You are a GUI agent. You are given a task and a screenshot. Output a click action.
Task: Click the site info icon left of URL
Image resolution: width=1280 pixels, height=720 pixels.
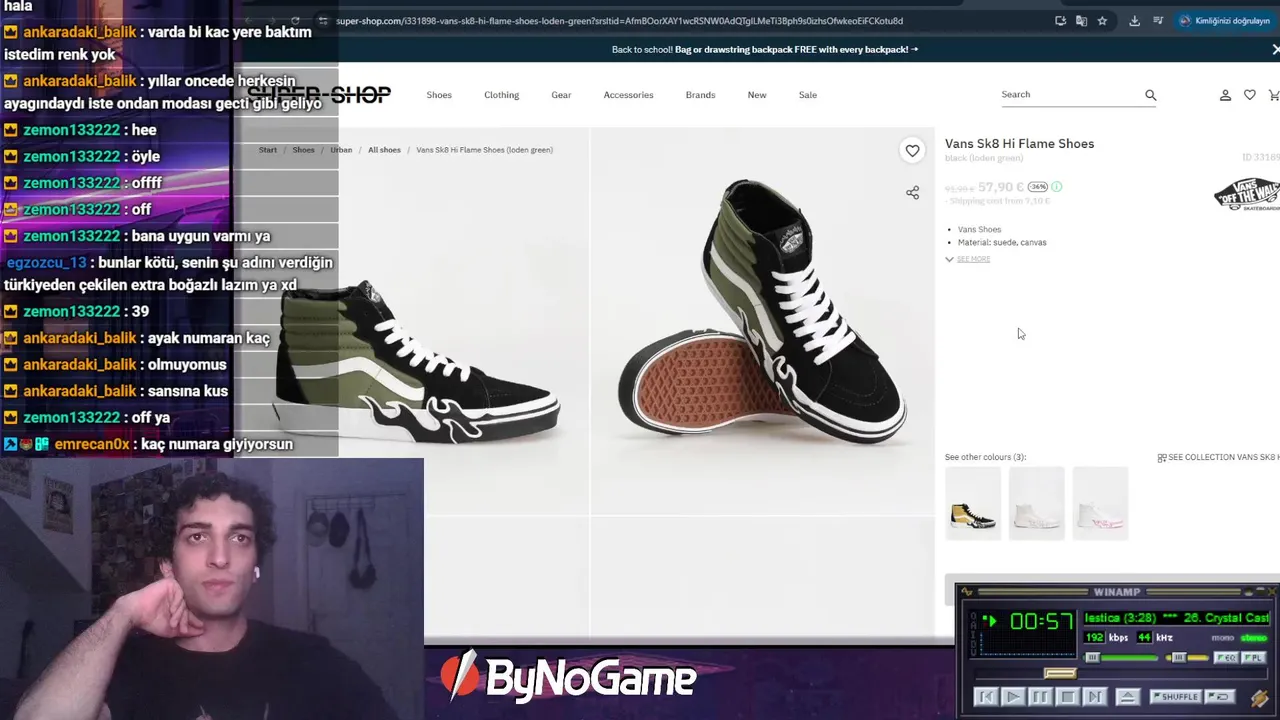(322, 20)
